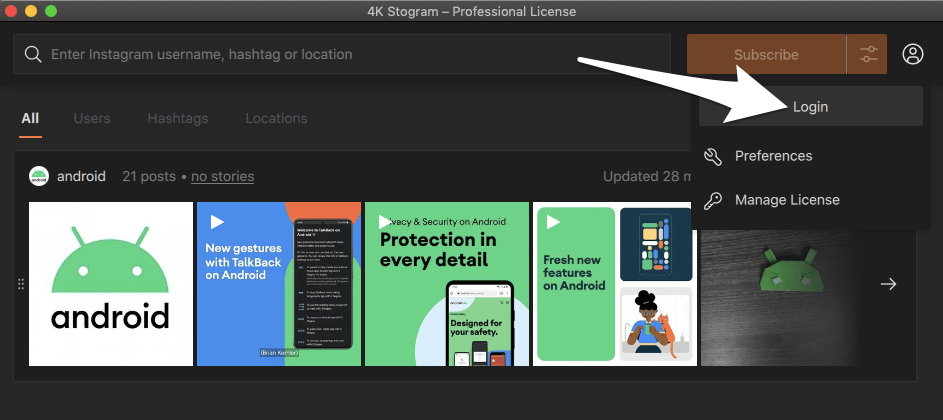Choose Manage License menu entry
The height and width of the screenshot is (420, 943).
pyautogui.click(x=787, y=200)
